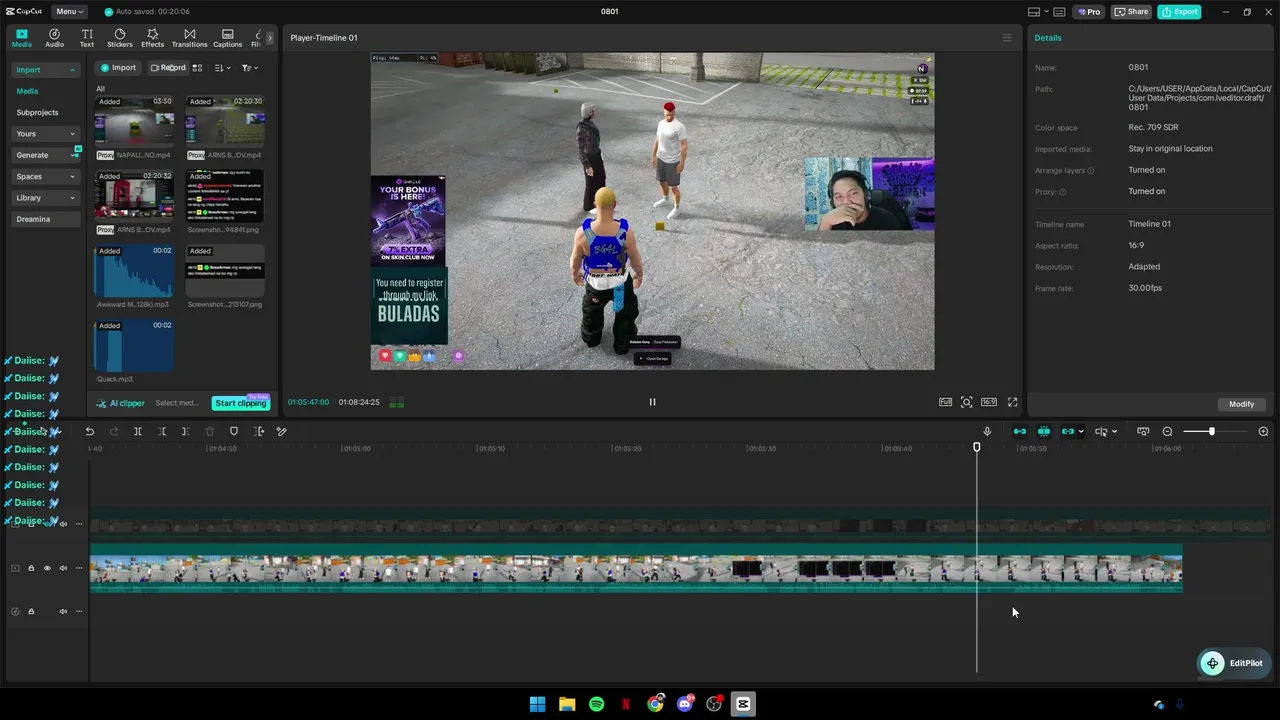1280x720 pixels.
Task: Adjust the timeline zoom slider
Action: point(1212,431)
